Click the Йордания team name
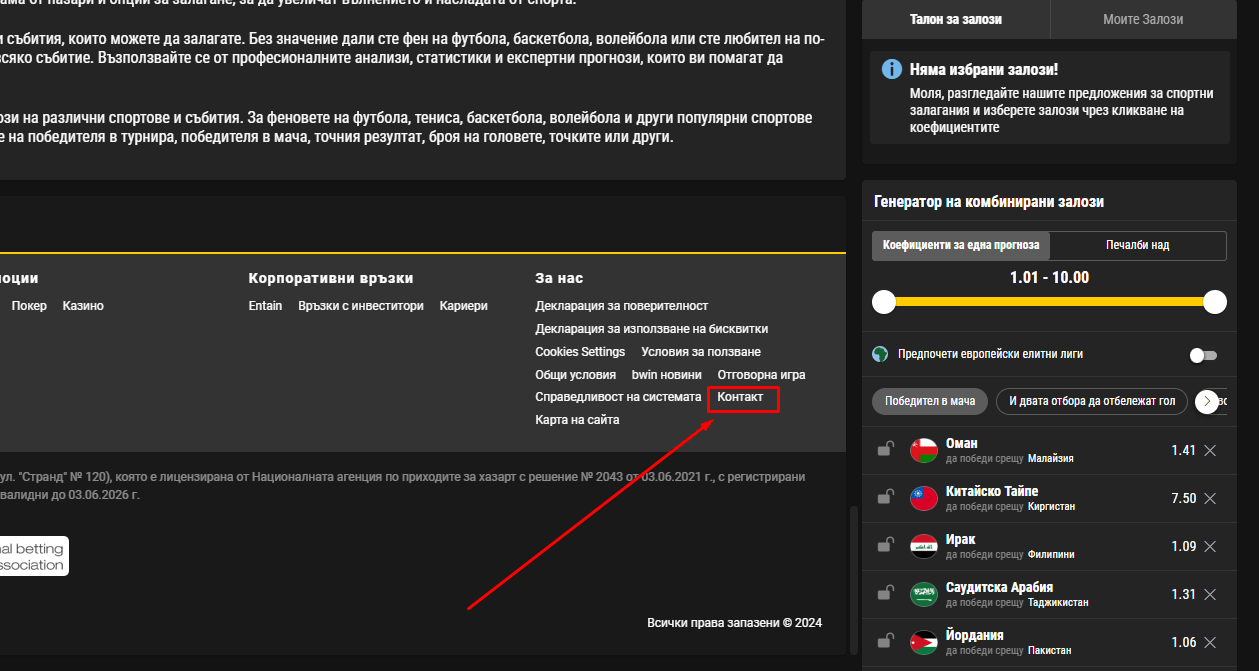 975,635
